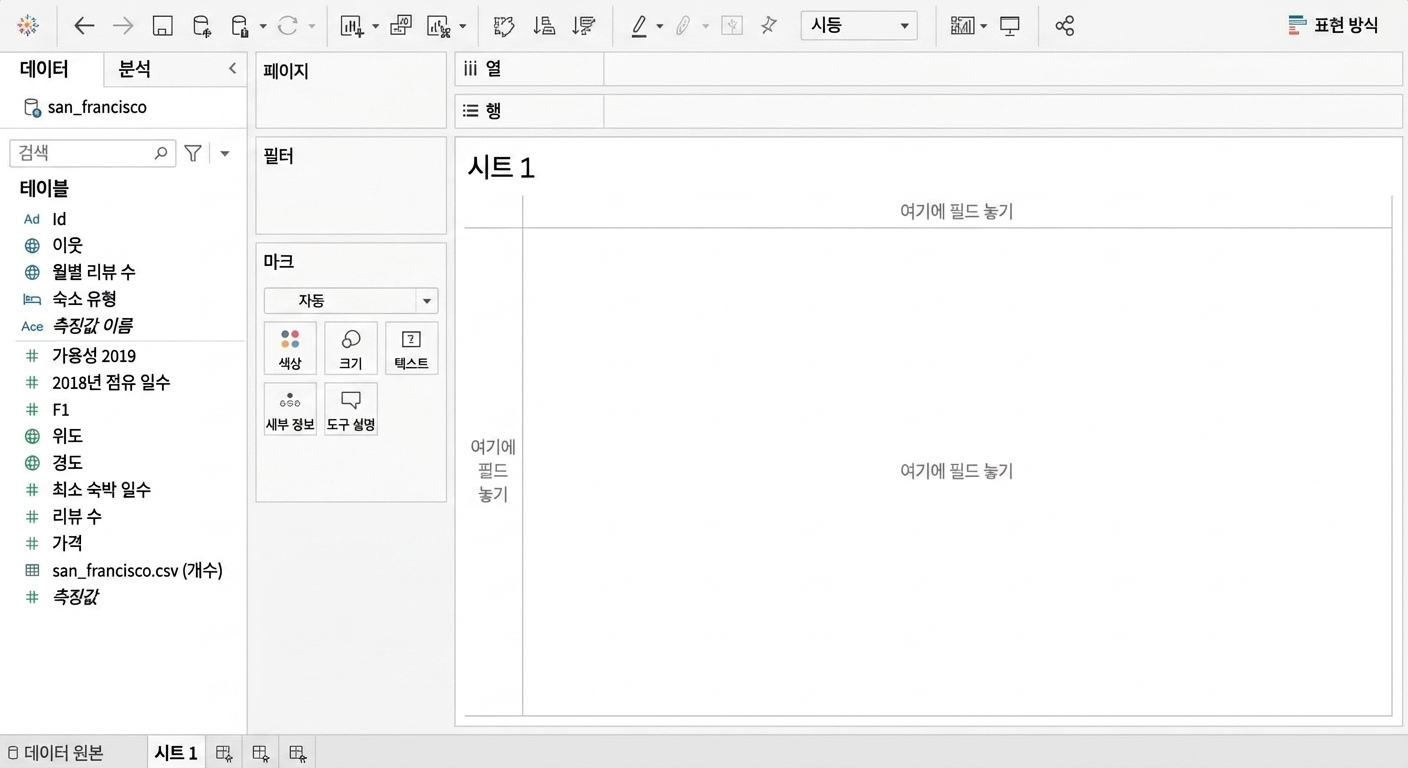This screenshot has width=1408, height=768.
Task: Open dropdown arrow beside new worksheet icon
Action: point(375,27)
